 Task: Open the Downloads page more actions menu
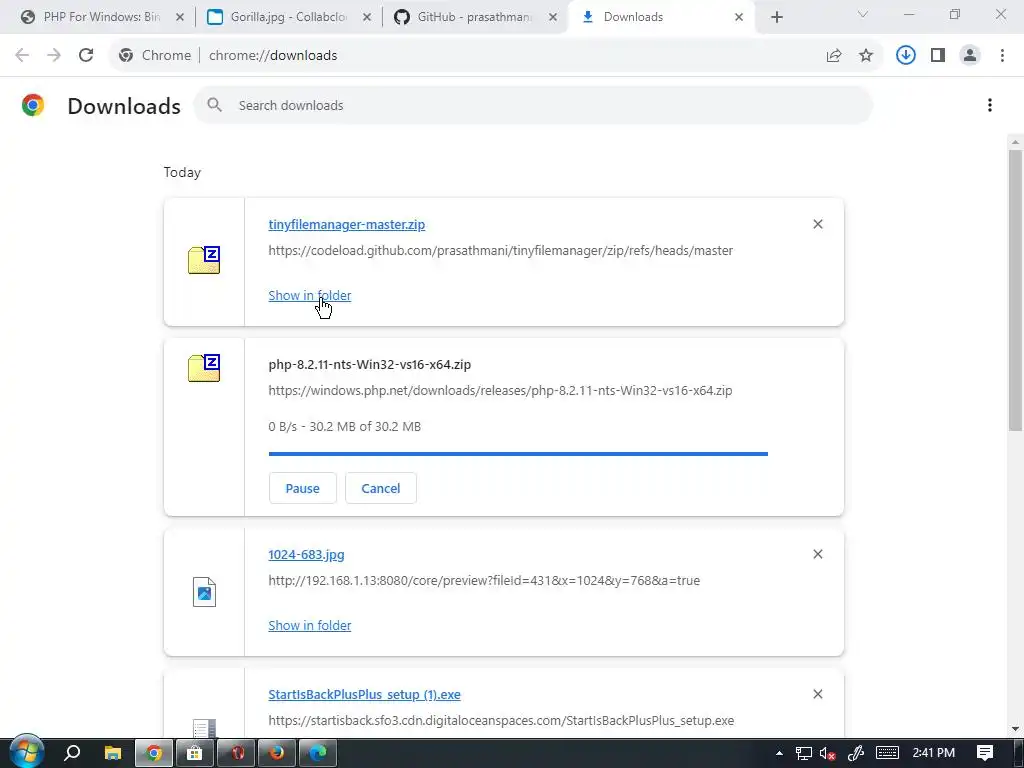(990, 105)
